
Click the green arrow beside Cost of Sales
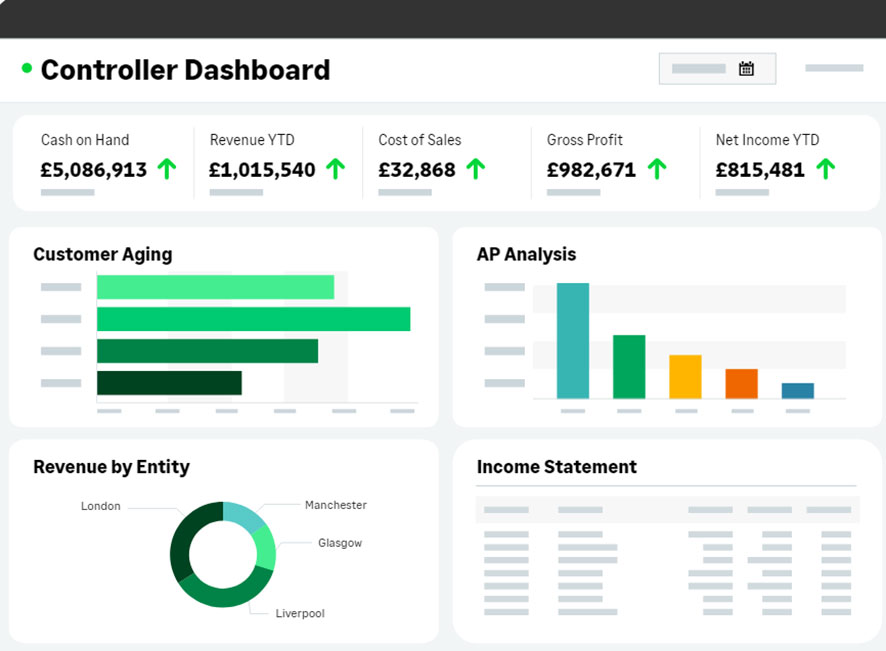pos(475,169)
